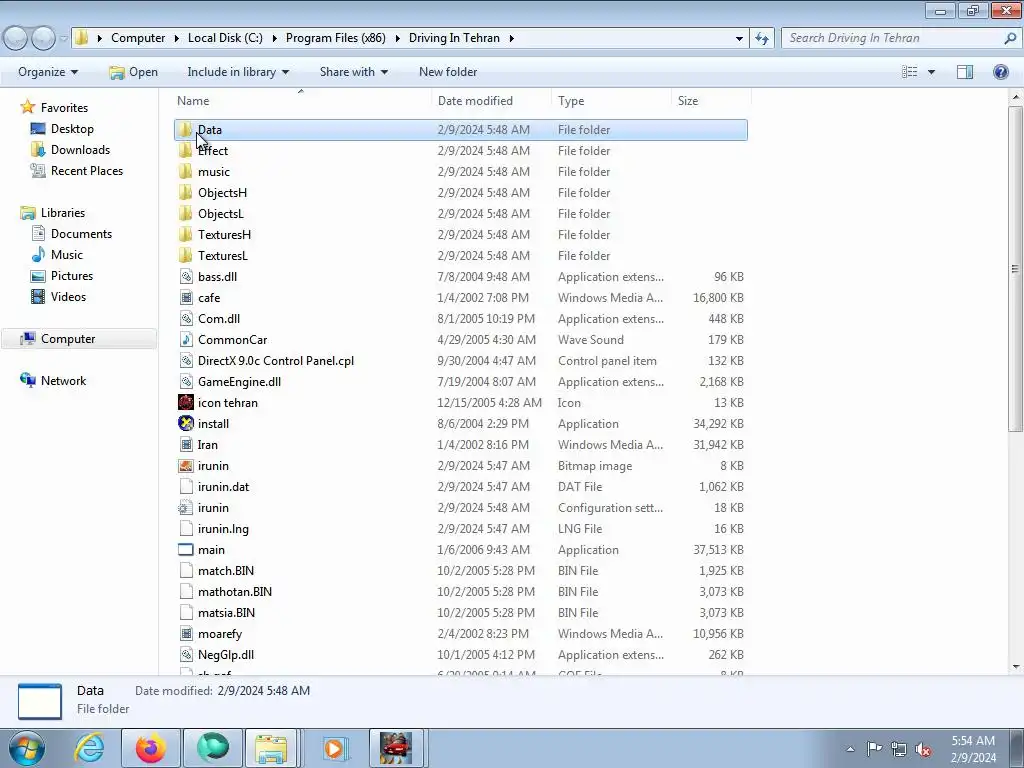This screenshot has width=1024, height=768.
Task: Click the muted volume tray icon
Action: 922,749
